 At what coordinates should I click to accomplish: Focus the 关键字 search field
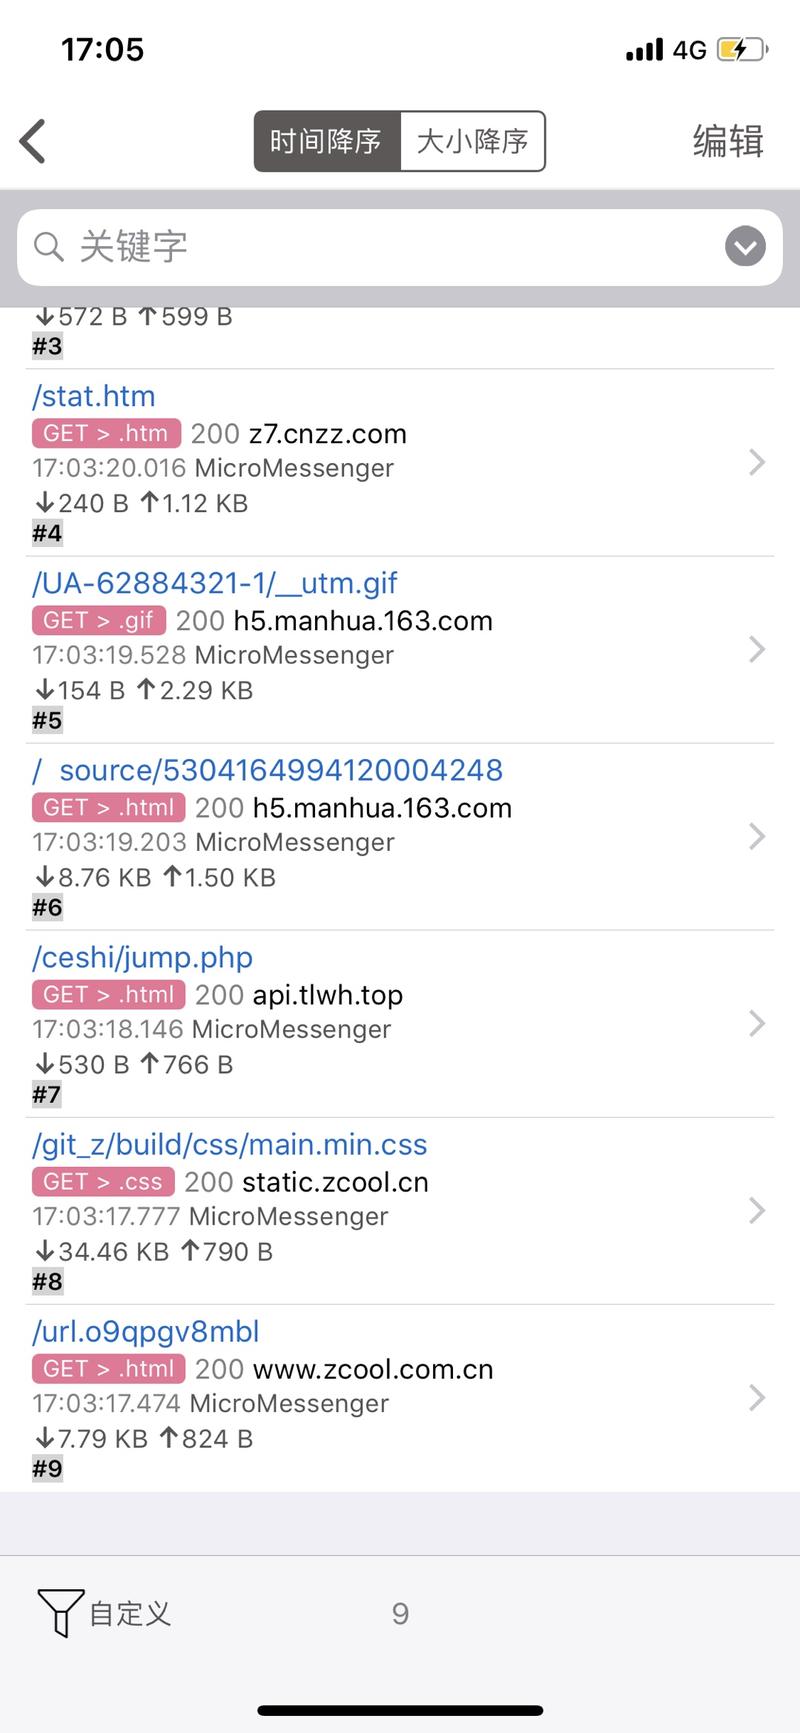[x=390, y=246]
